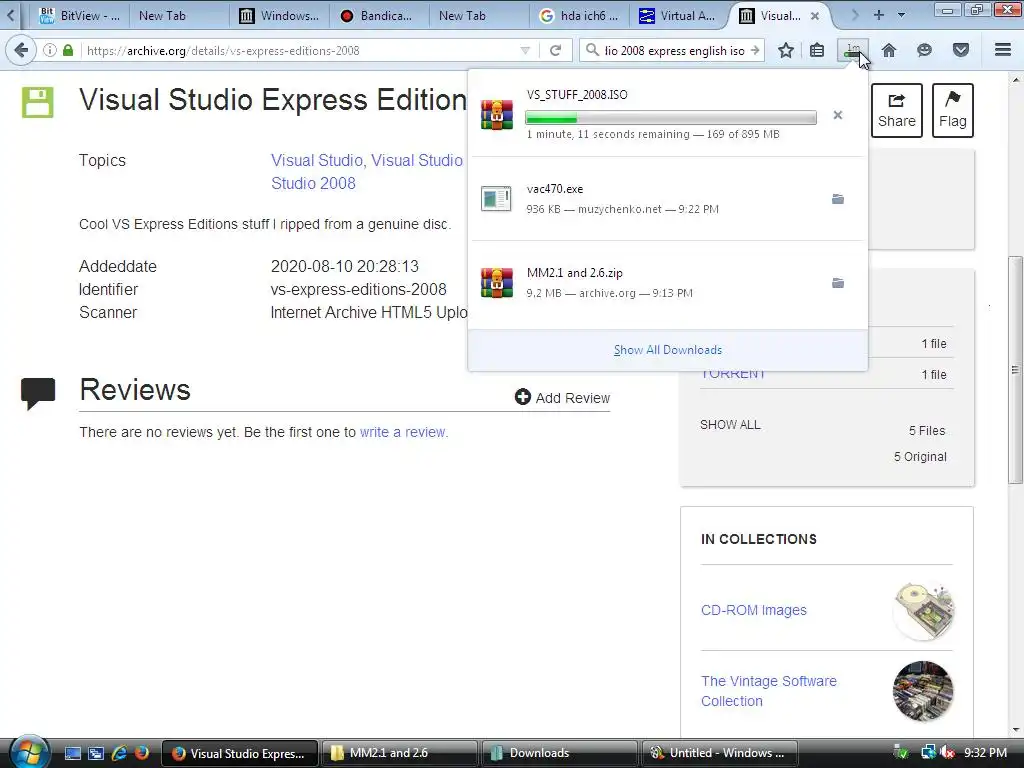This screenshot has width=1024, height=768.
Task: Click the address bar URL field
Action: [300, 50]
